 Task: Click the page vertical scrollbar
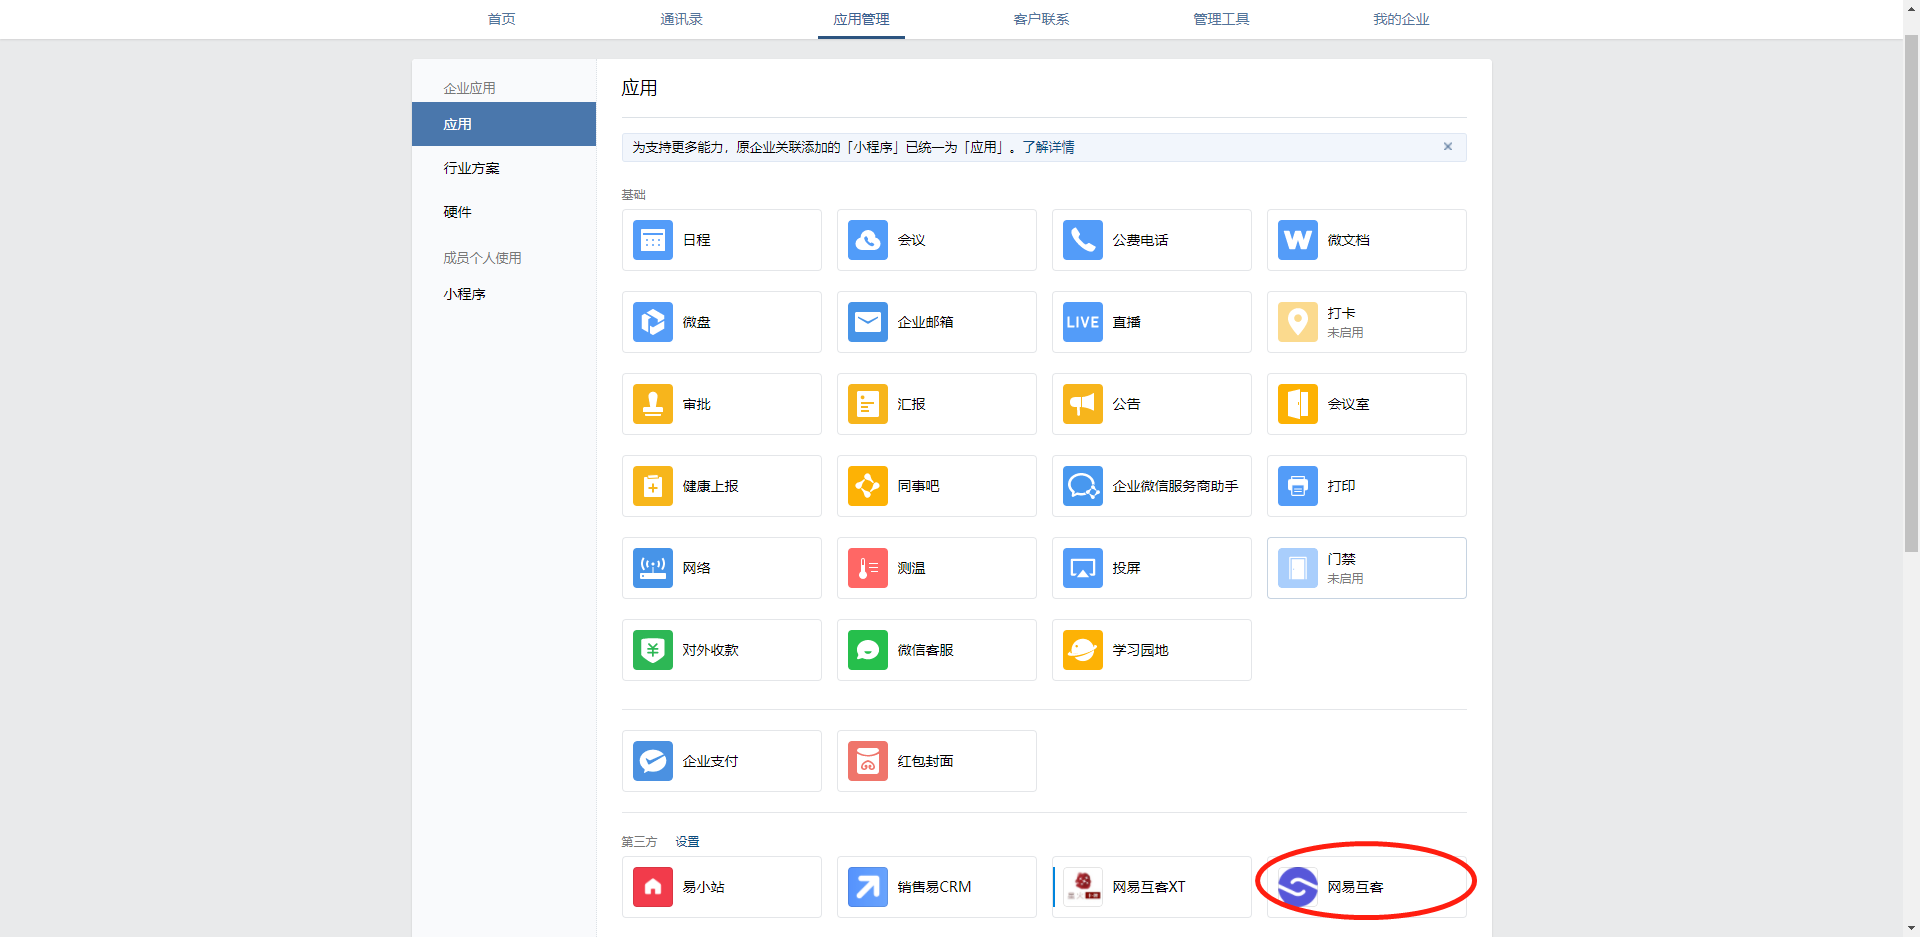(1911, 293)
